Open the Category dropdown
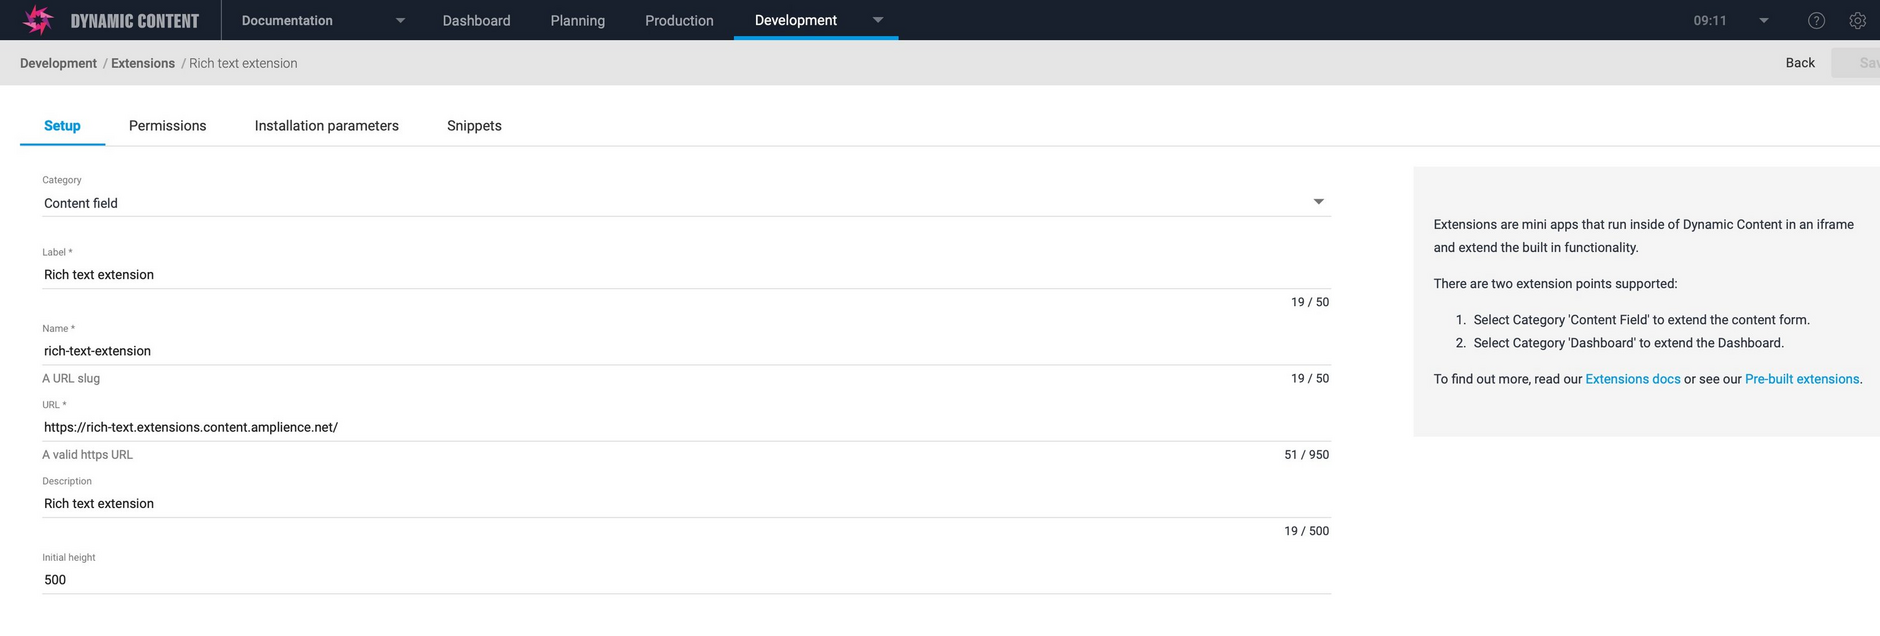The height and width of the screenshot is (636, 1880). tap(686, 203)
